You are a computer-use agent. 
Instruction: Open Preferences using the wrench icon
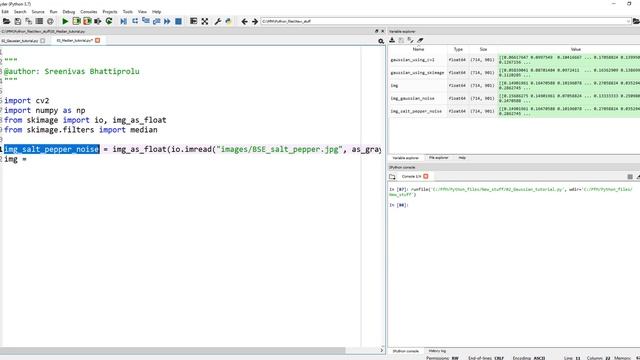click(x=218, y=21)
